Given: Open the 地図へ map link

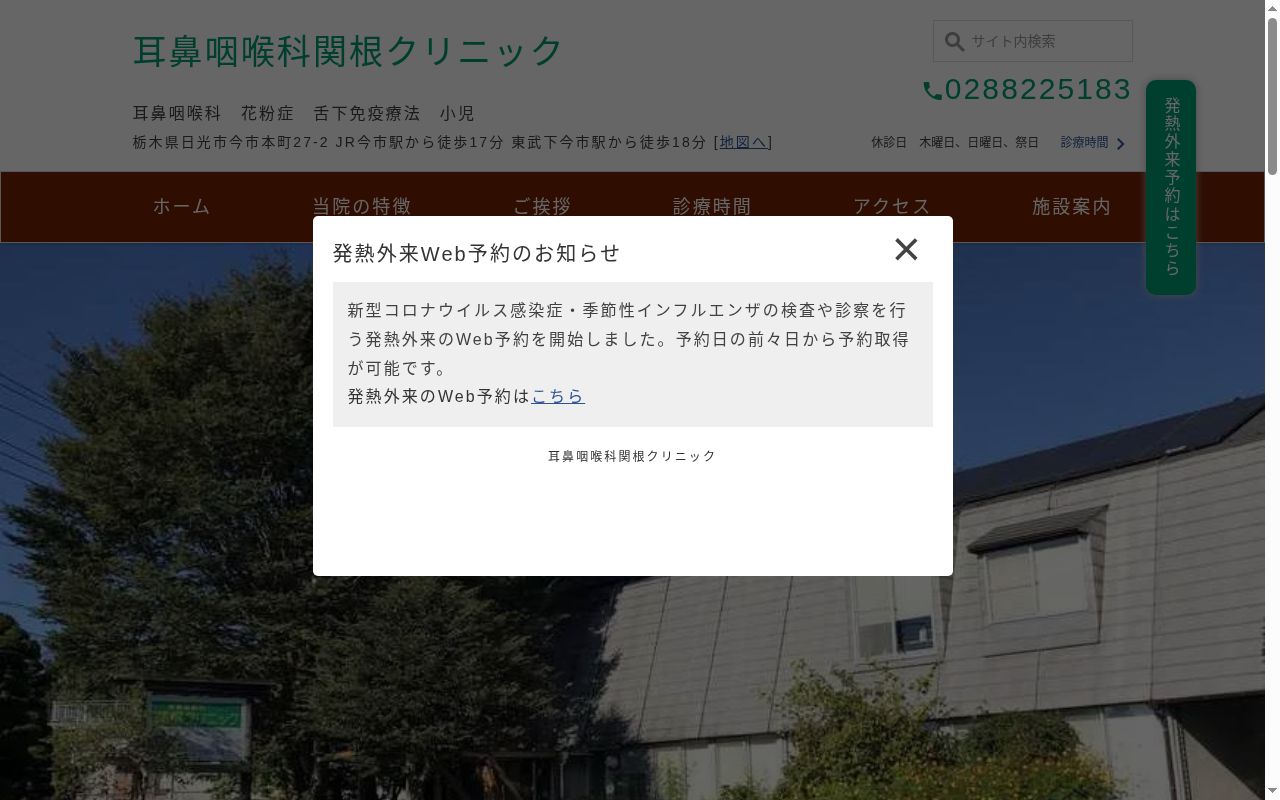Looking at the screenshot, I should click(743, 142).
